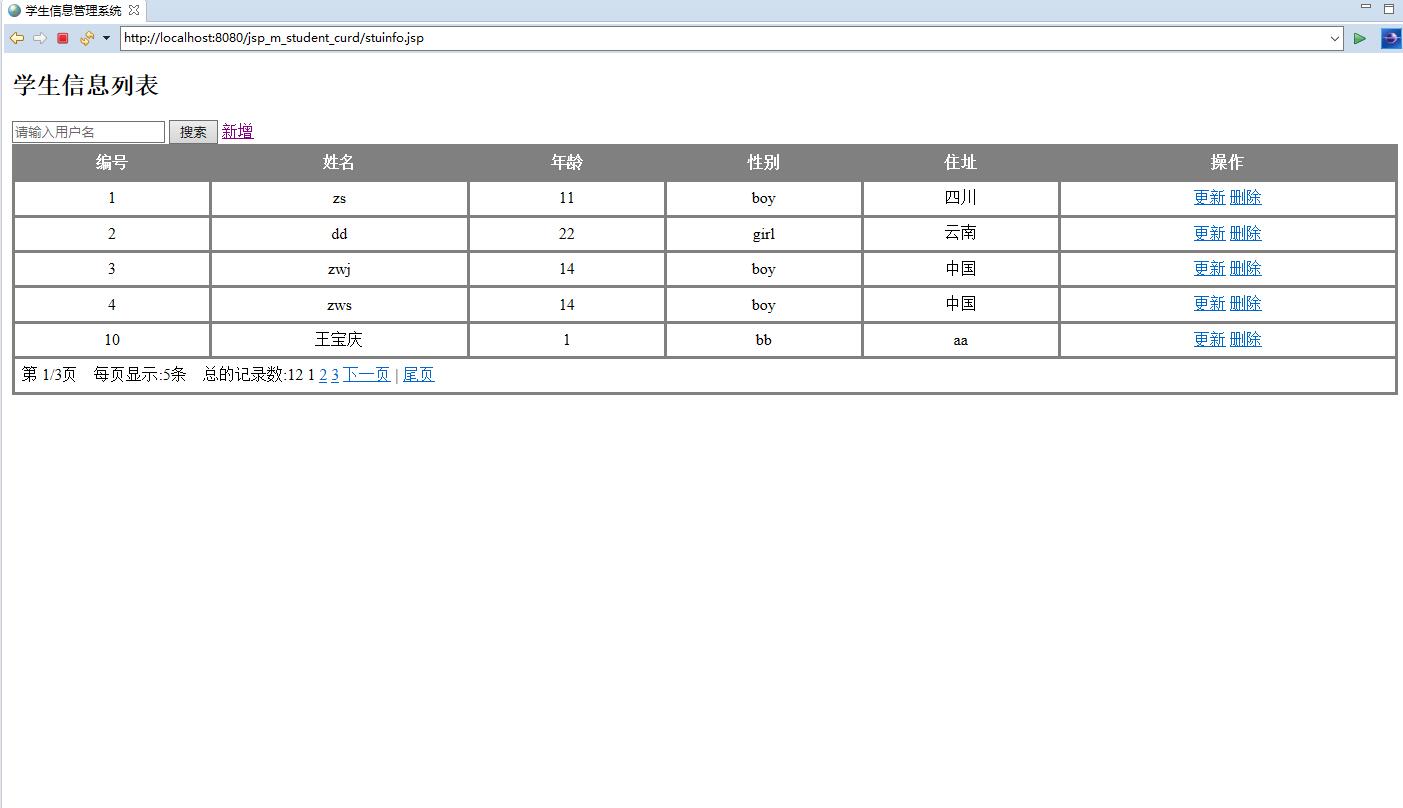Jump to last page via 尾页 link
The image size is (1403, 808).
click(x=418, y=373)
